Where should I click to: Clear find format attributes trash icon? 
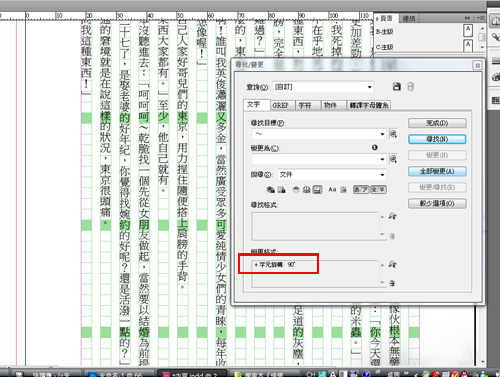[392, 236]
